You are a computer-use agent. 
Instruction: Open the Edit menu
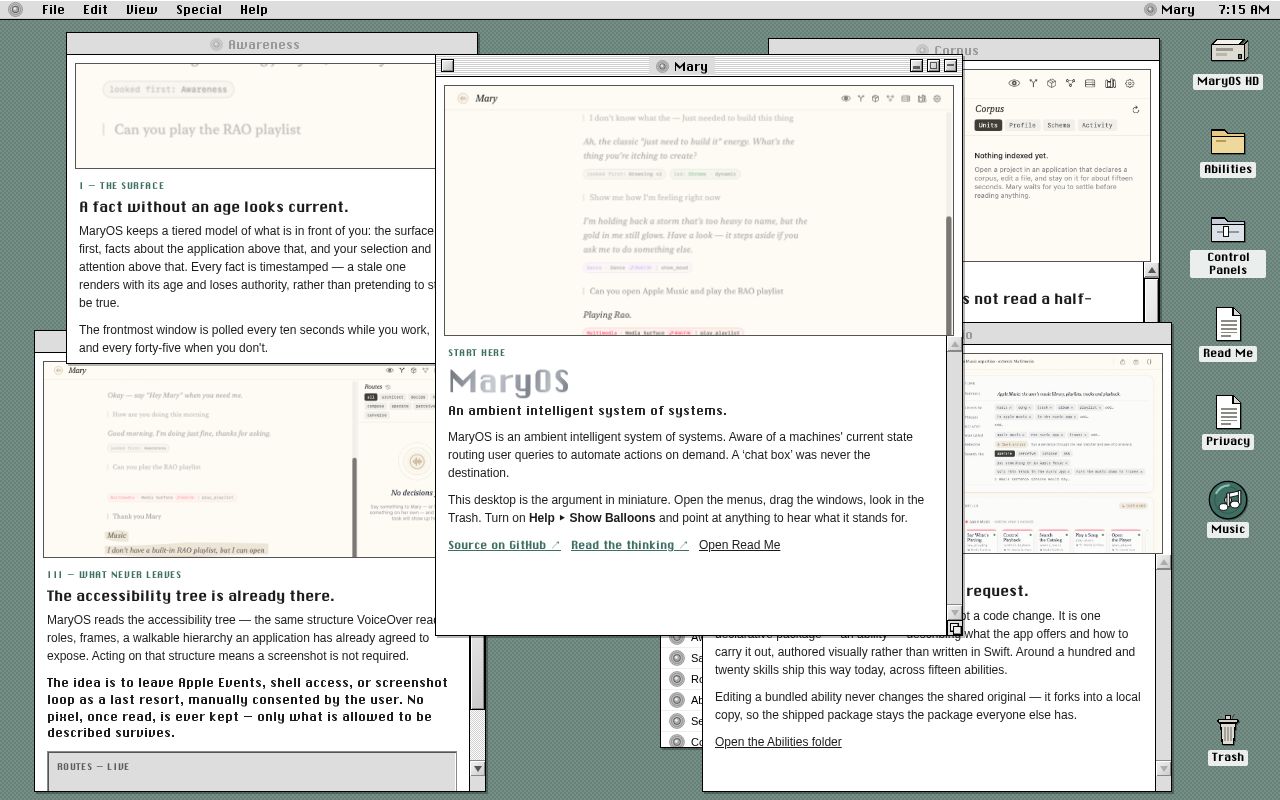tap(95, 9)
